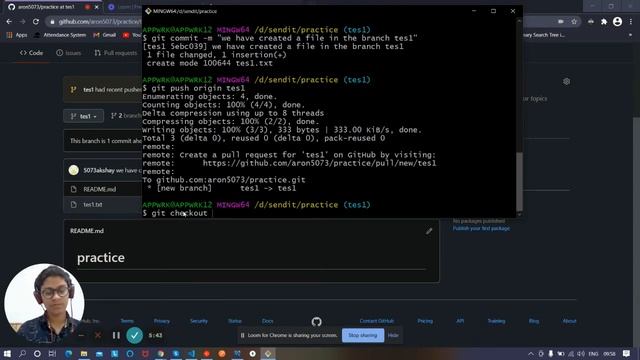Open the tes1 branch selector dropdown

tap(84, 116)
